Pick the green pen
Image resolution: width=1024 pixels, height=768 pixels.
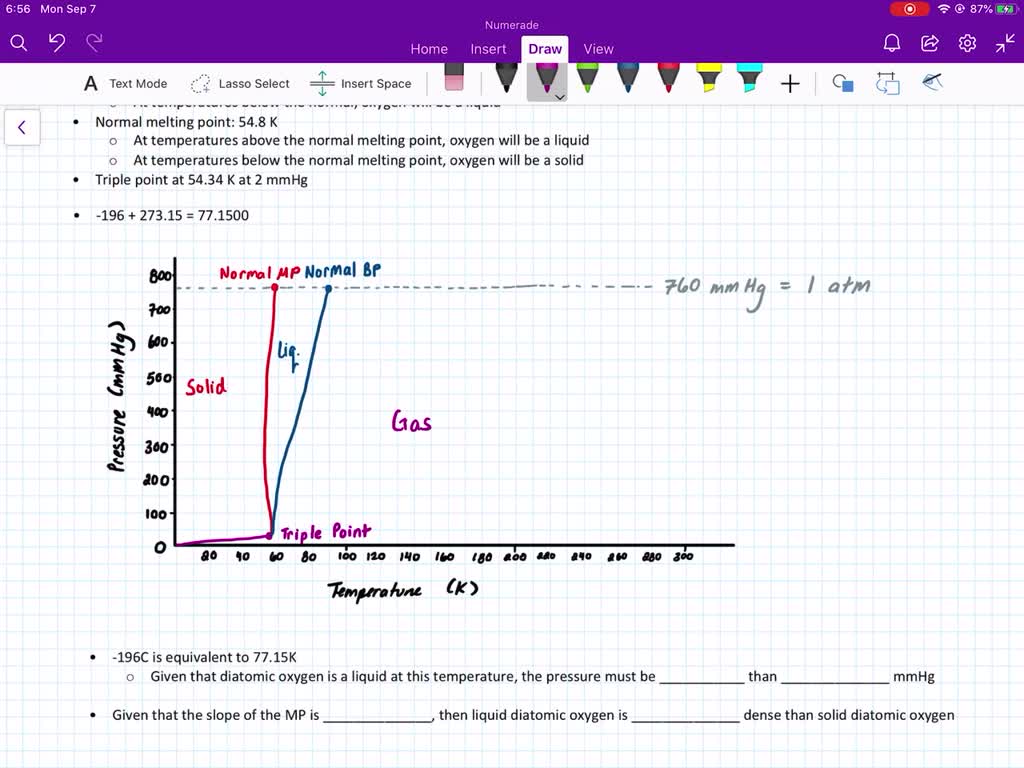[587, 78]
